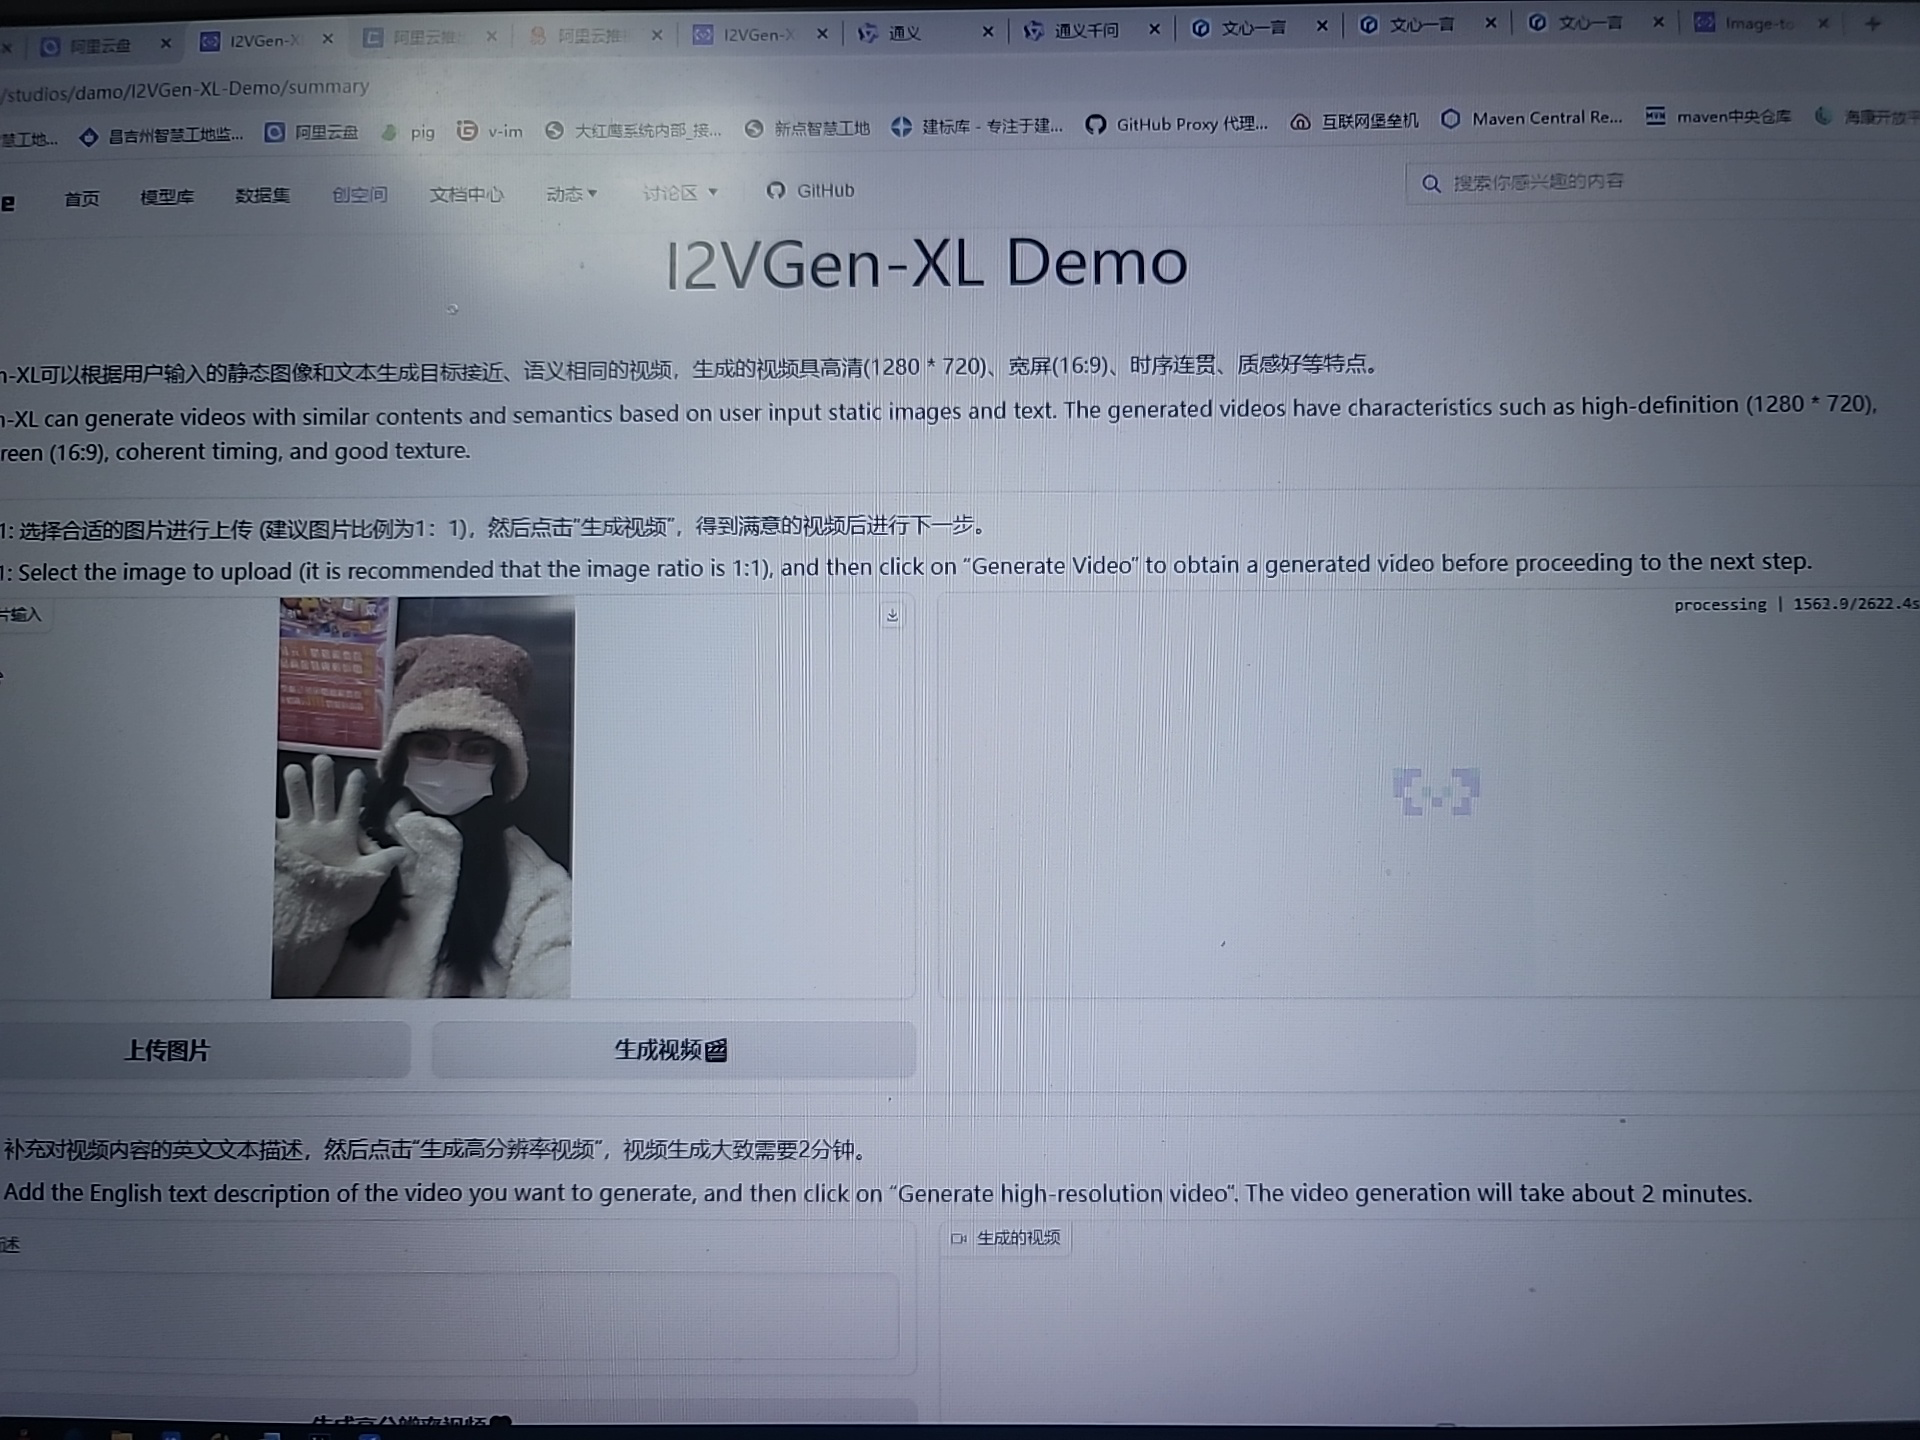Open the 建标库 bookmark

coord(976,126)
